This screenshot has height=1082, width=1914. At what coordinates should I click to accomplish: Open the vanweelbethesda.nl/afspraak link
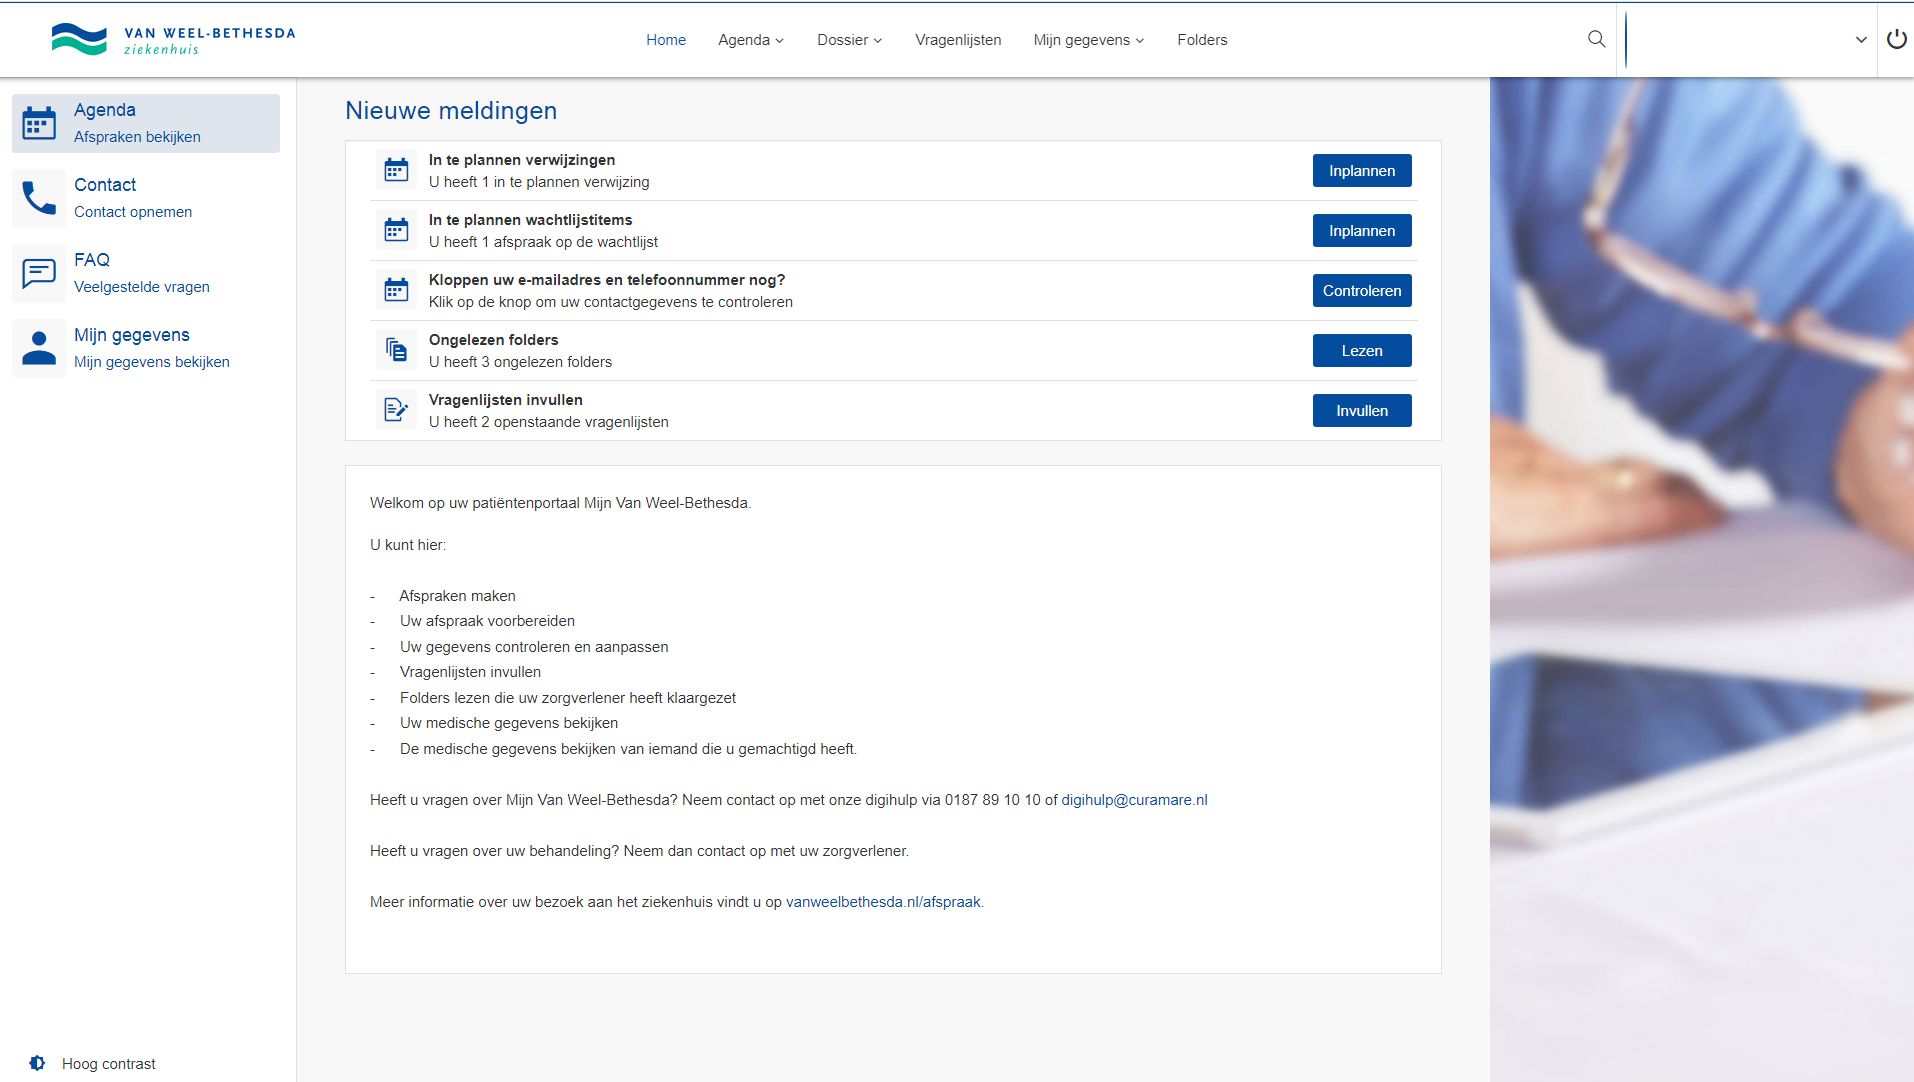(x=883, y=902)
